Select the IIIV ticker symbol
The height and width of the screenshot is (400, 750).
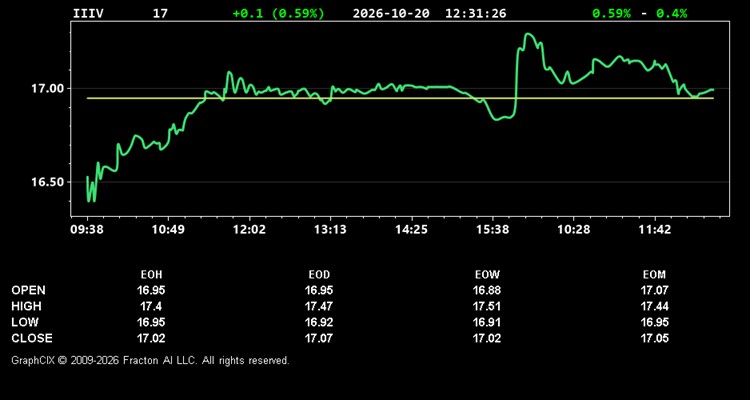pyautogui.click(x=88, y=13)
